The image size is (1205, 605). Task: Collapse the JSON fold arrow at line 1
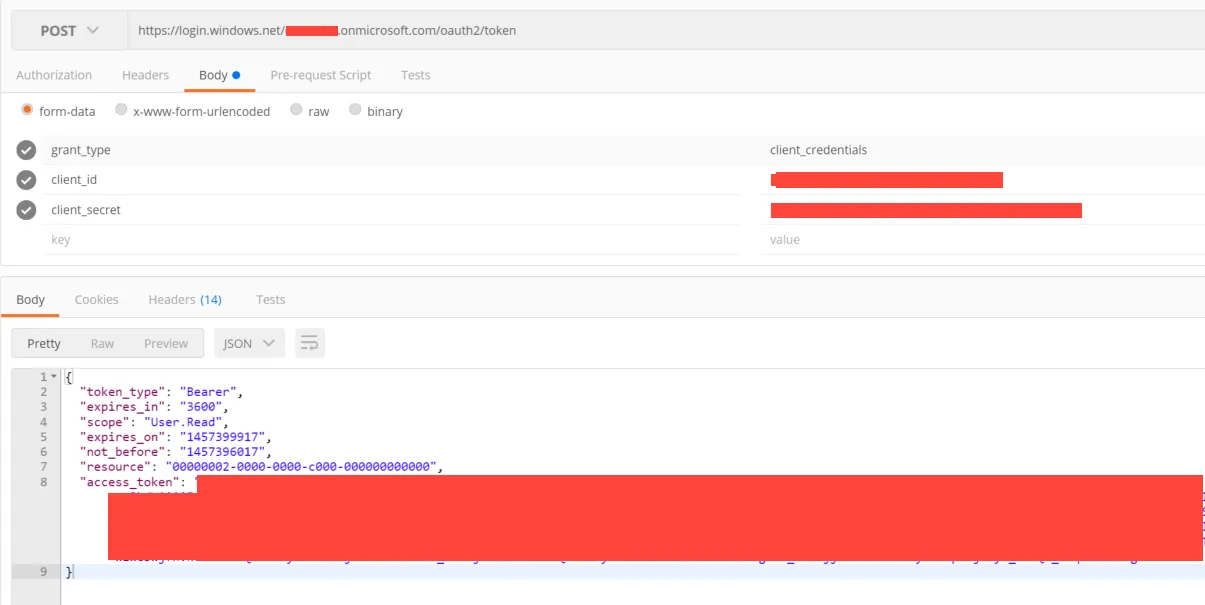coord(53,377)
